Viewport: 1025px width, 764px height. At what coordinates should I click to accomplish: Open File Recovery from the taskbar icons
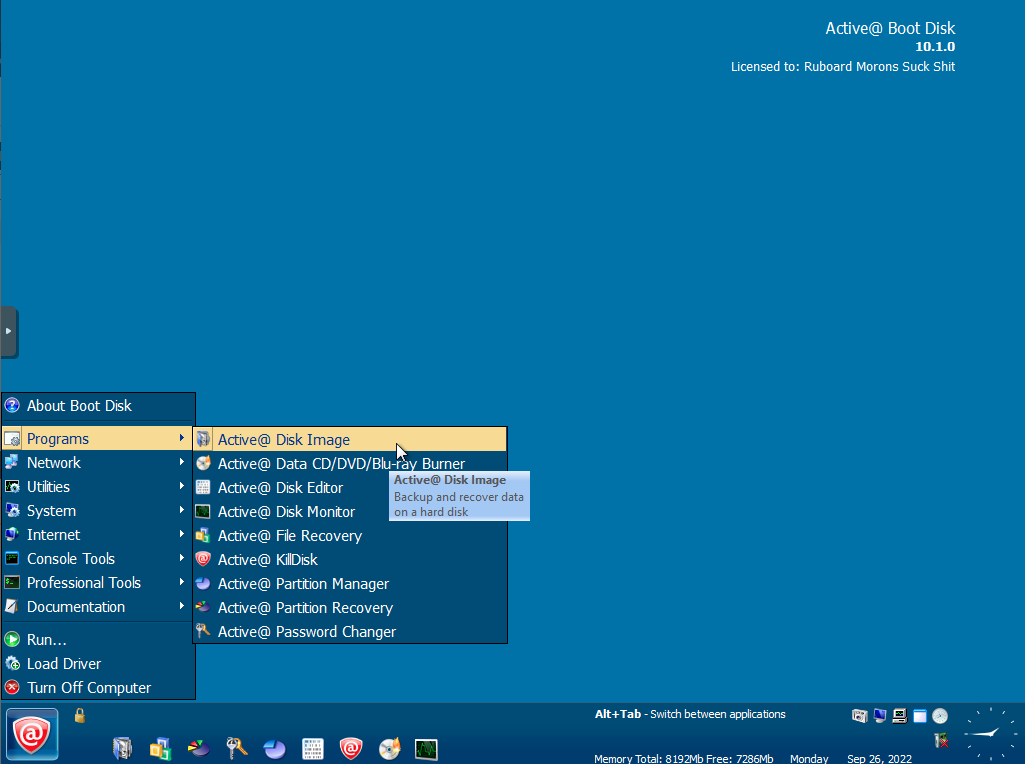(160, 748)
